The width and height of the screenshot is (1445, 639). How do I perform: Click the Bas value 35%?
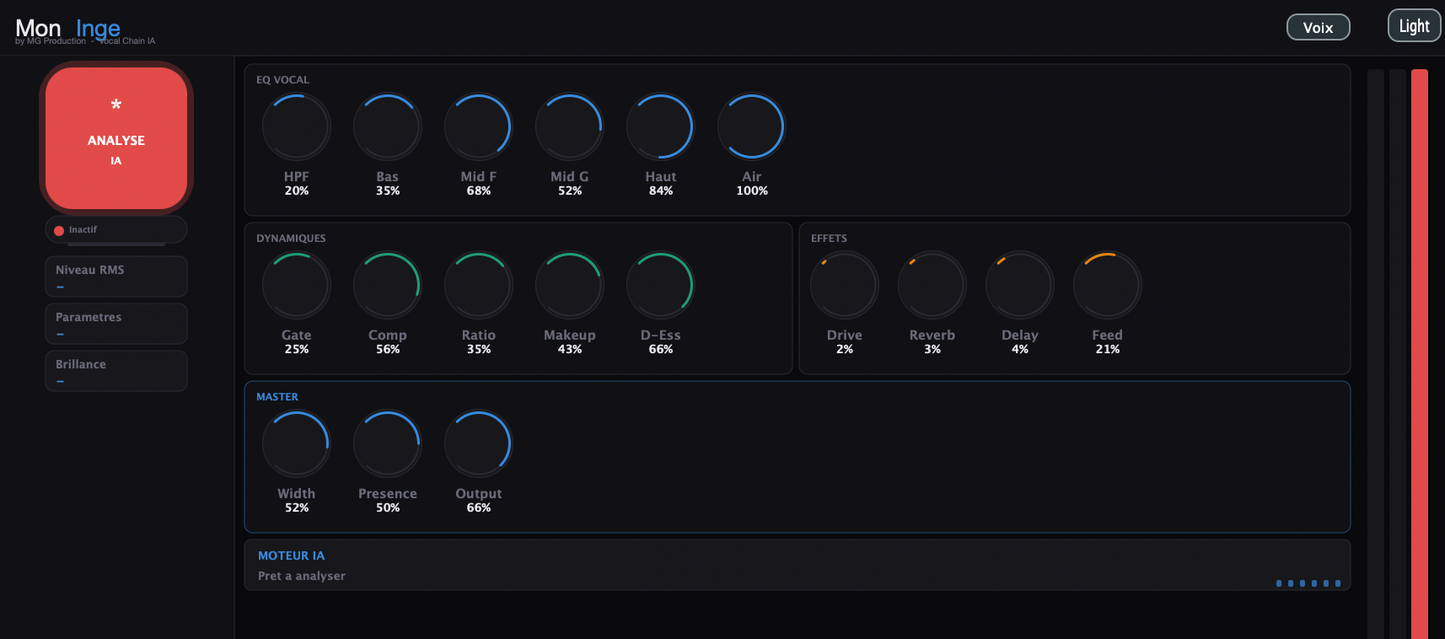click(x=388, y=191)
